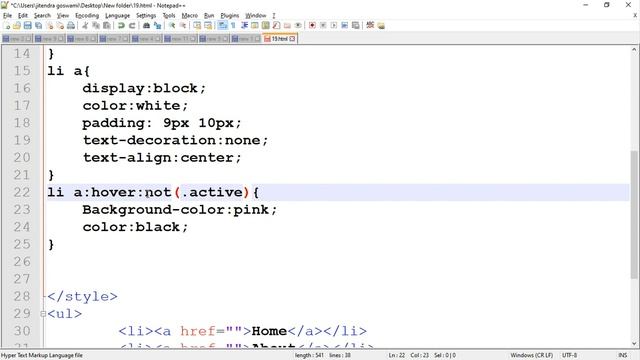640x360 pixels.
Task: Open the Replace dialog icon
Action: 157,26
